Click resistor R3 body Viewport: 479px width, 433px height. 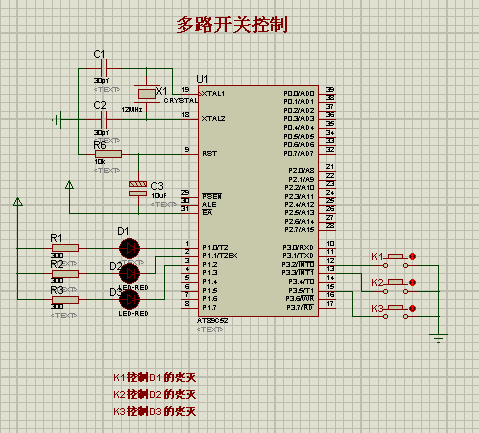click(65, 299)
